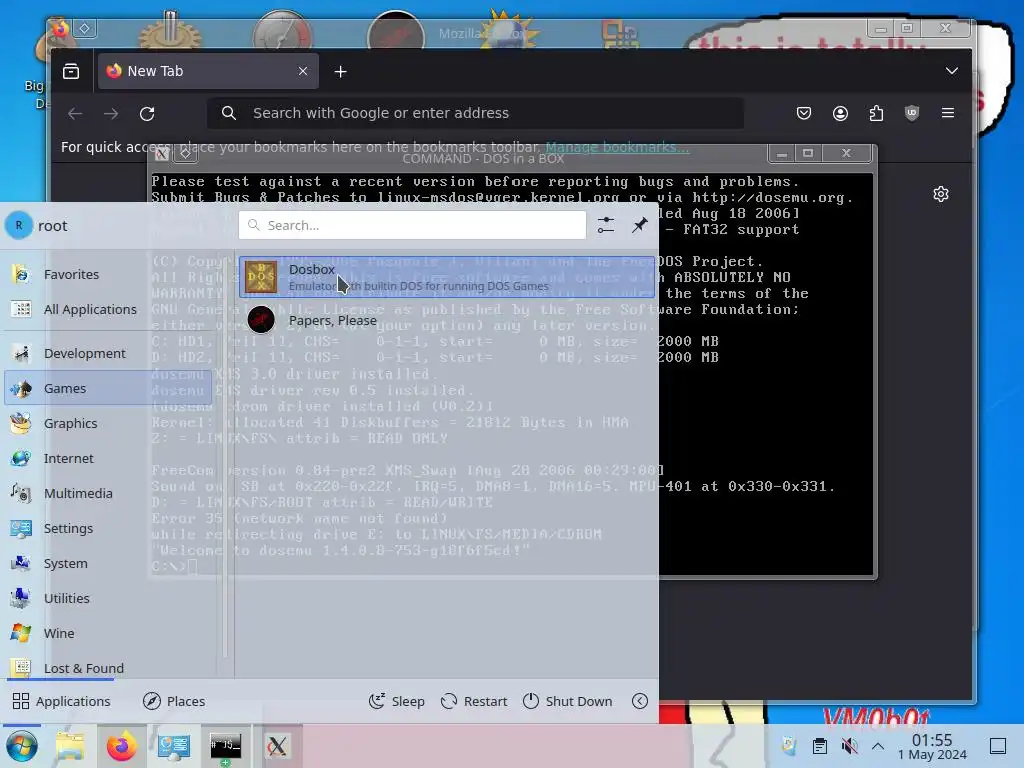Open Internet category

coord(108,458)
